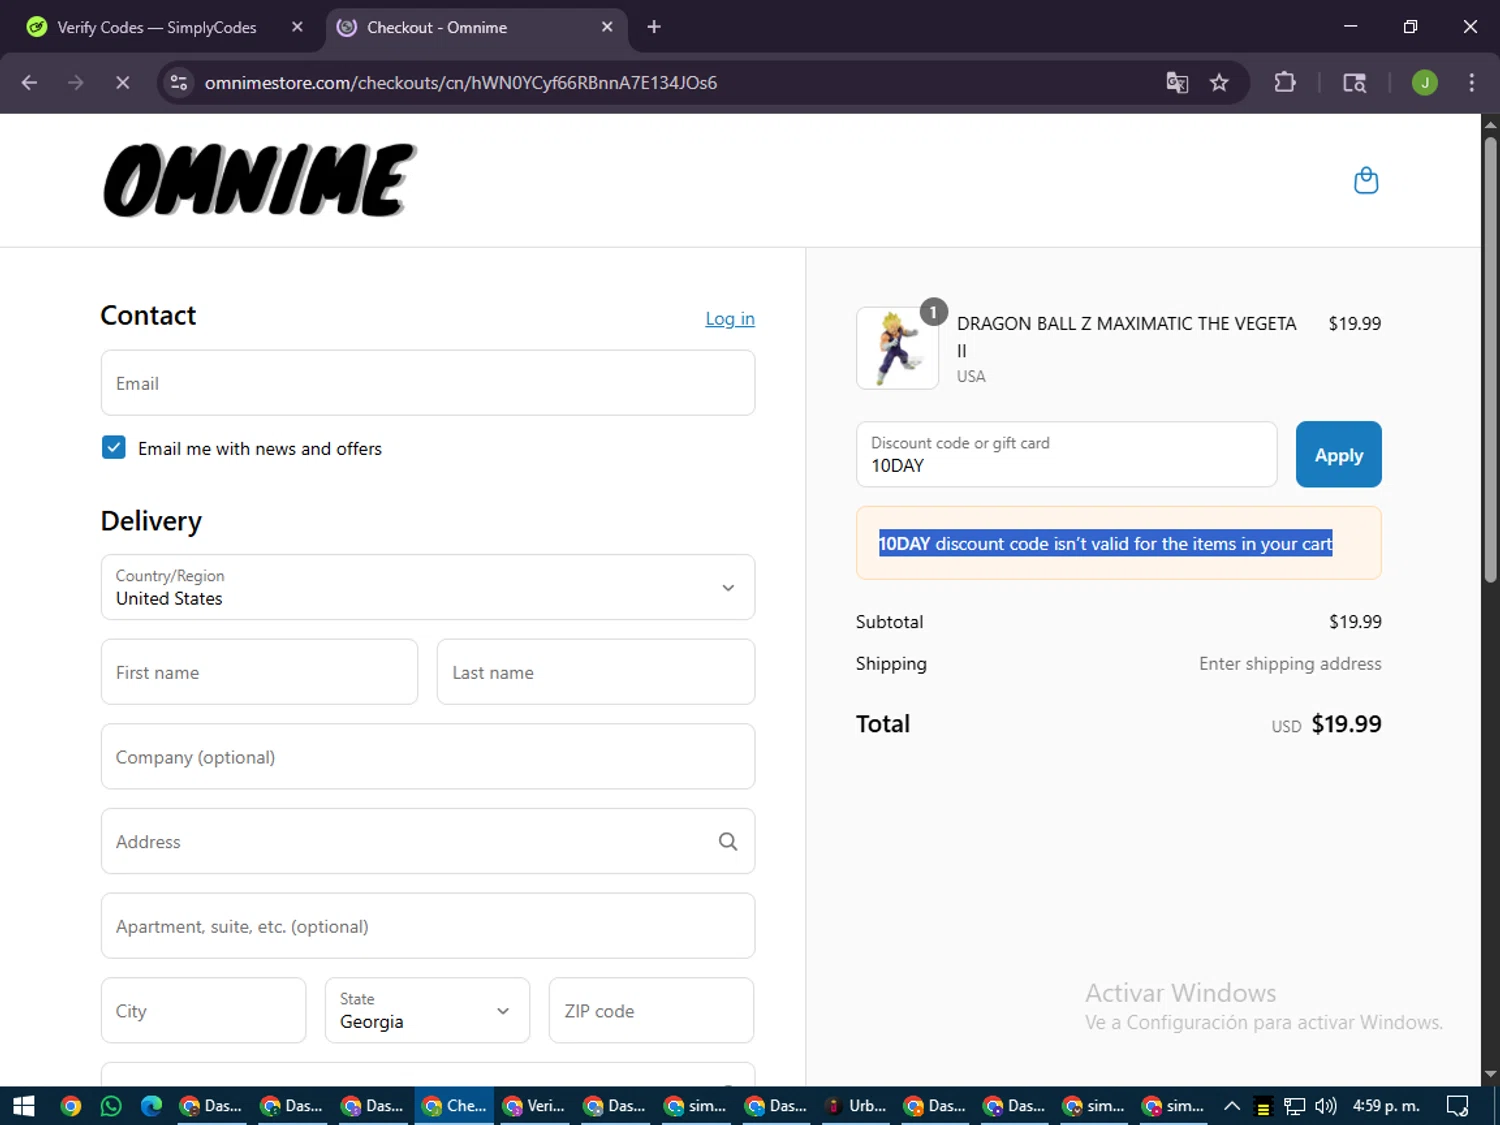This screenshot has height=1125, width=1500.
Task: Show hidden system tray icons
Action: 1232,1106
